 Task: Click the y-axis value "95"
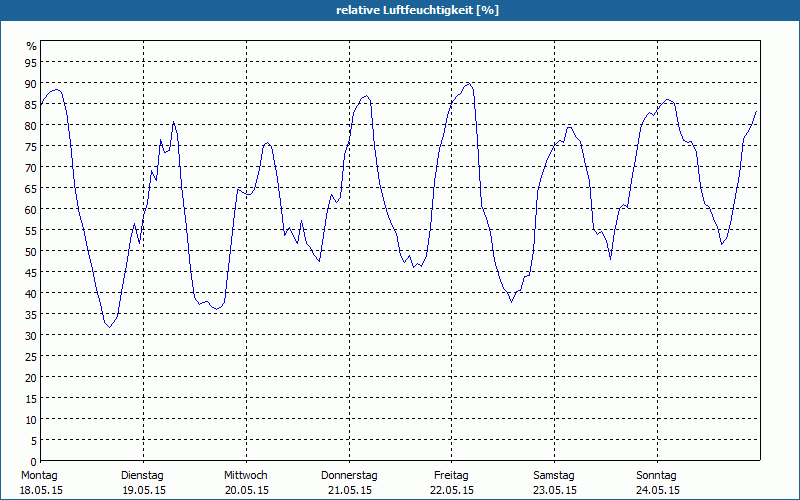pos(31,62)
